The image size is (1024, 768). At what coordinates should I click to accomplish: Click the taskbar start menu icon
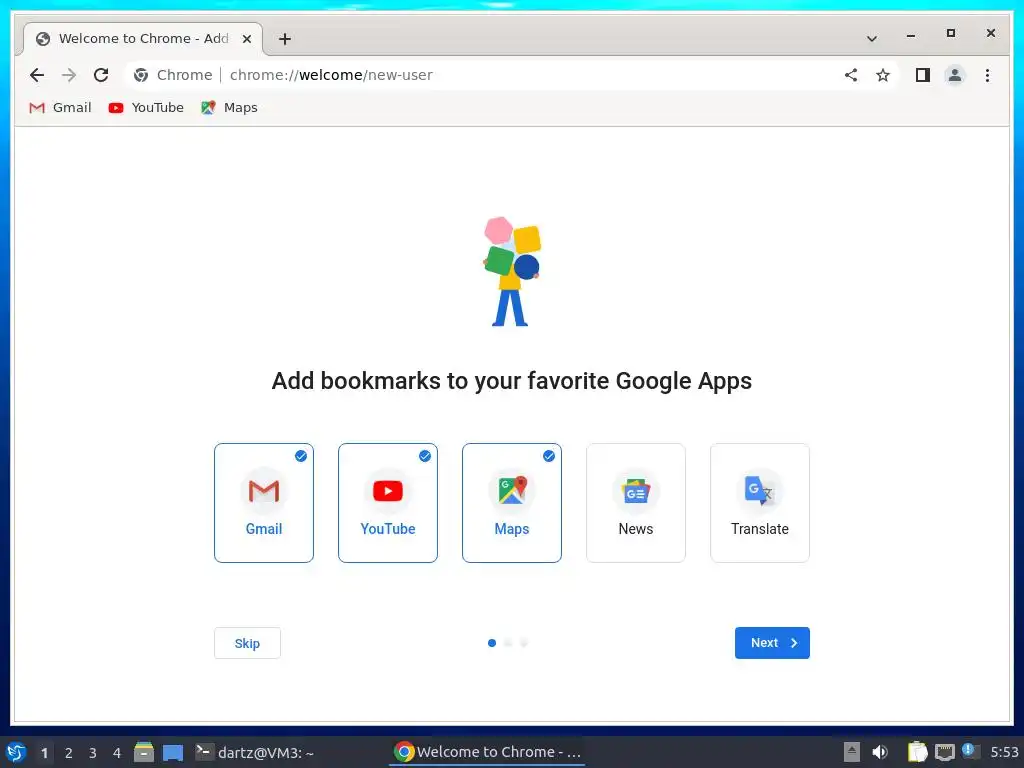coord(16,752)
